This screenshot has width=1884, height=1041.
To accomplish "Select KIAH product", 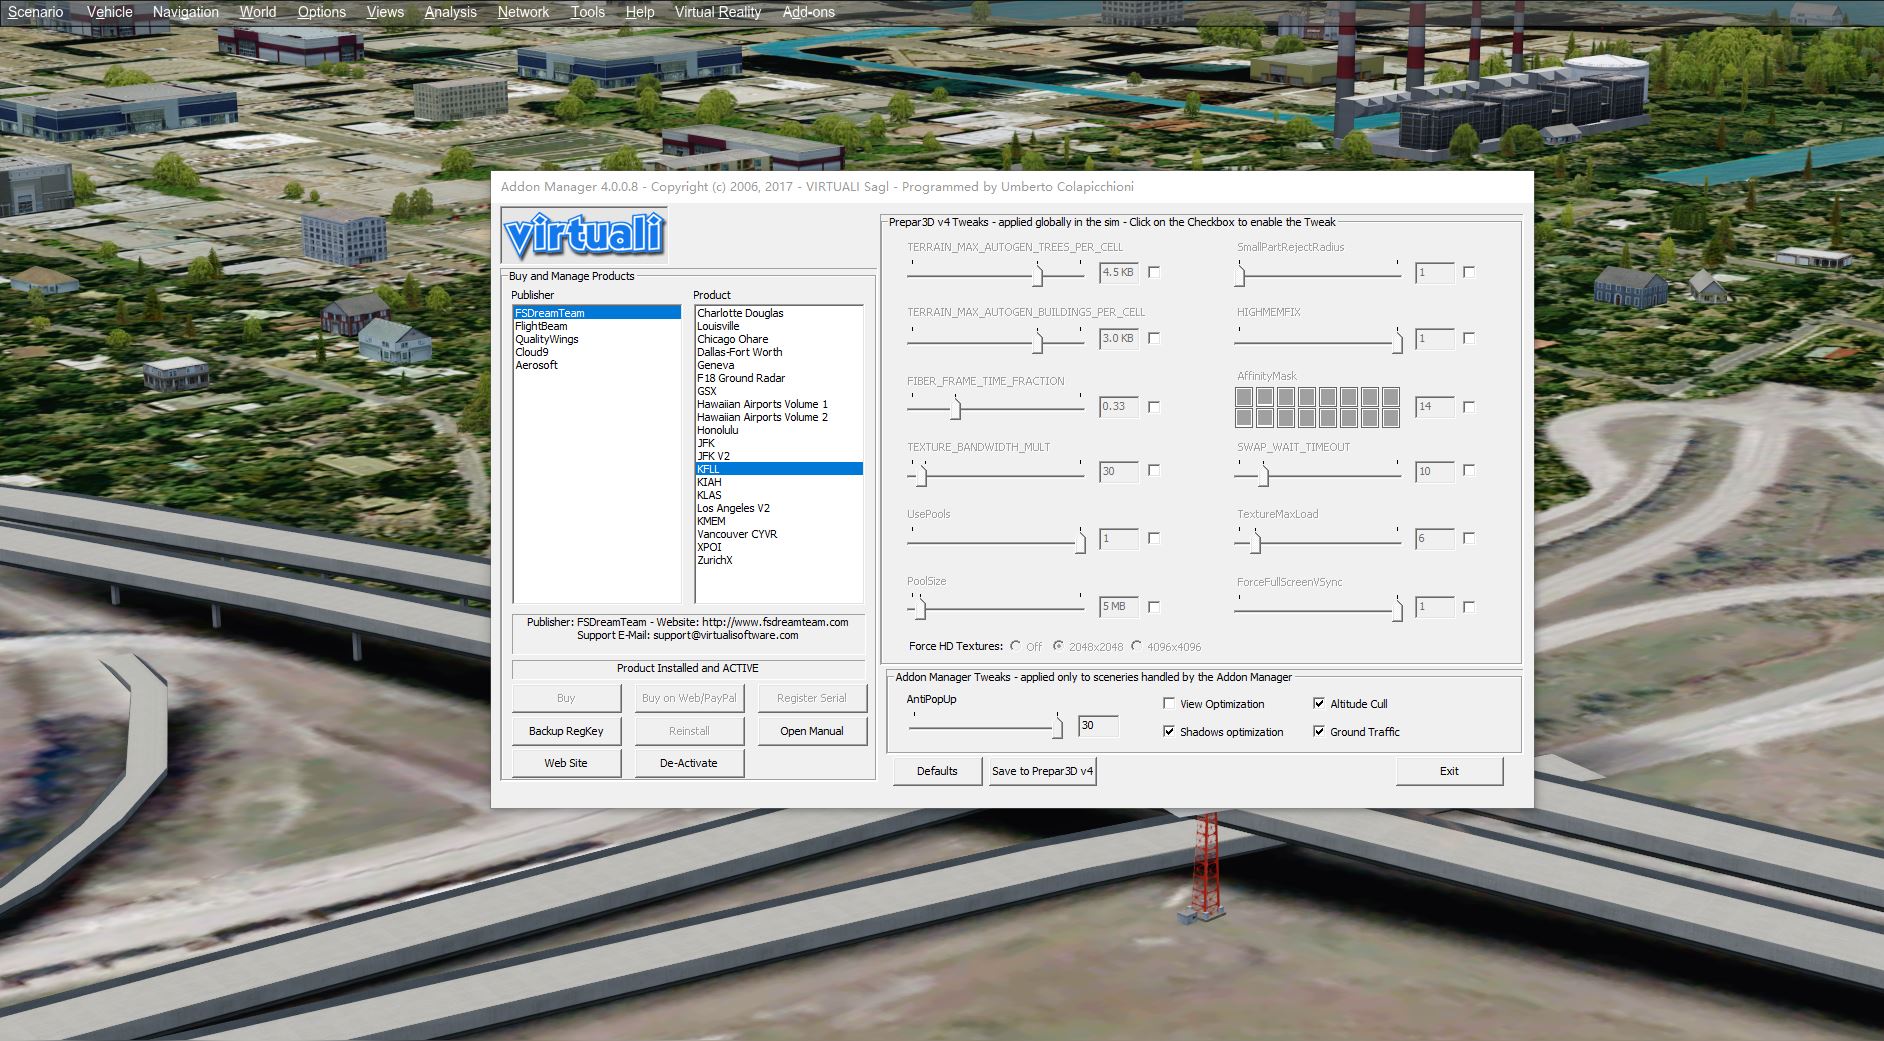I will 779,482.
